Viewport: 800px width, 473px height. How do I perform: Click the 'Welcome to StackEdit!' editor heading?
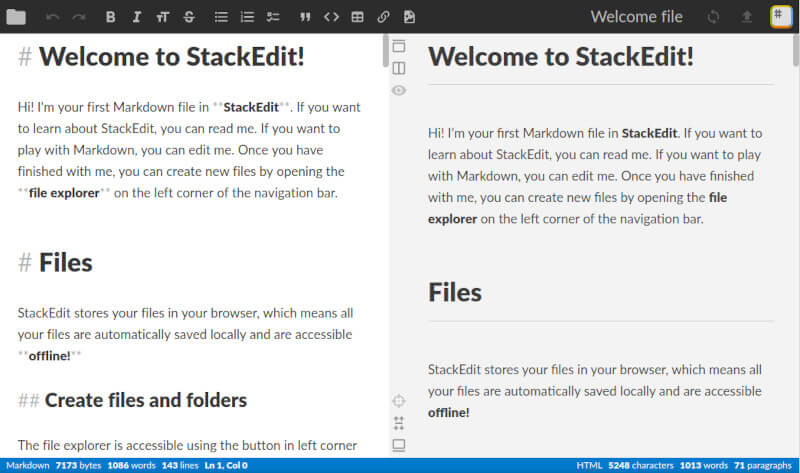pyautogui.click(x=171, y=57)
